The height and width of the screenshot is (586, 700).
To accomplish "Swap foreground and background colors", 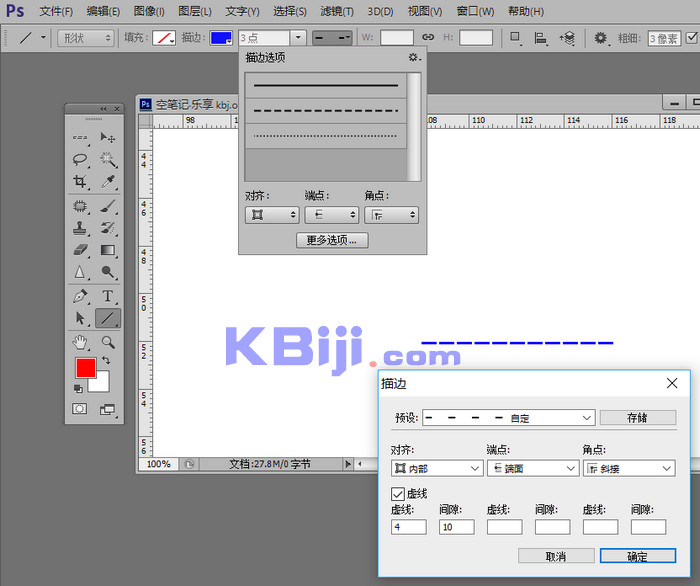I will tap(105, 360).
